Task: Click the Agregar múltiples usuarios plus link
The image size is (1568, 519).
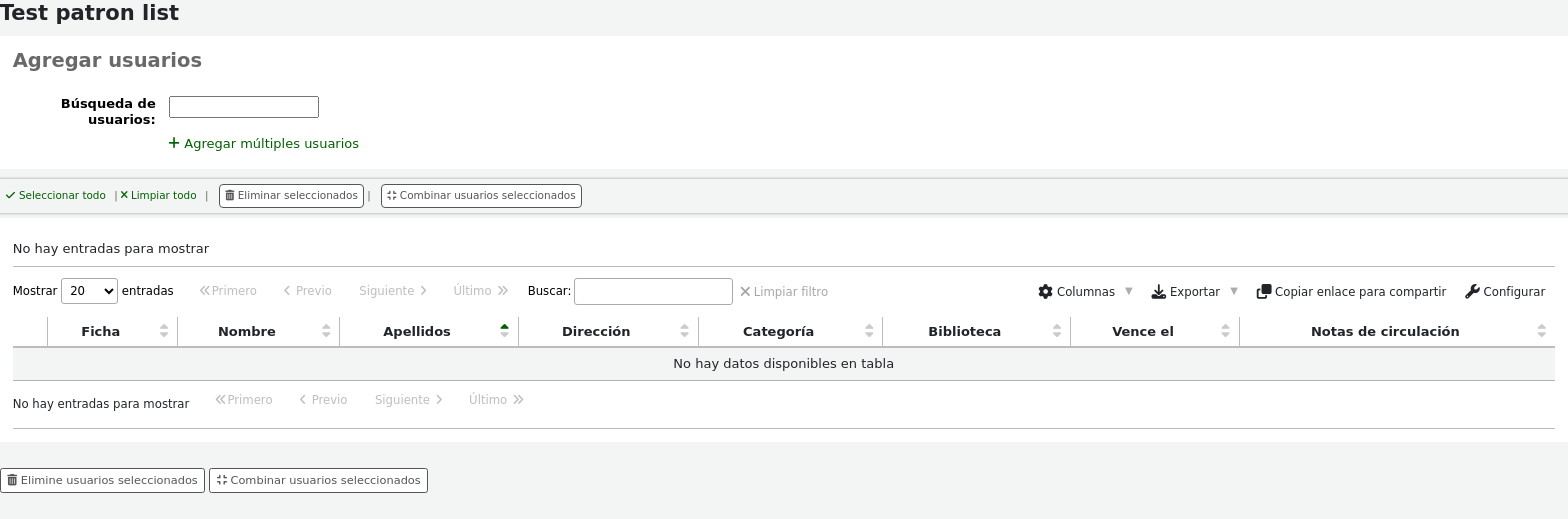Action: click(264, 143)
